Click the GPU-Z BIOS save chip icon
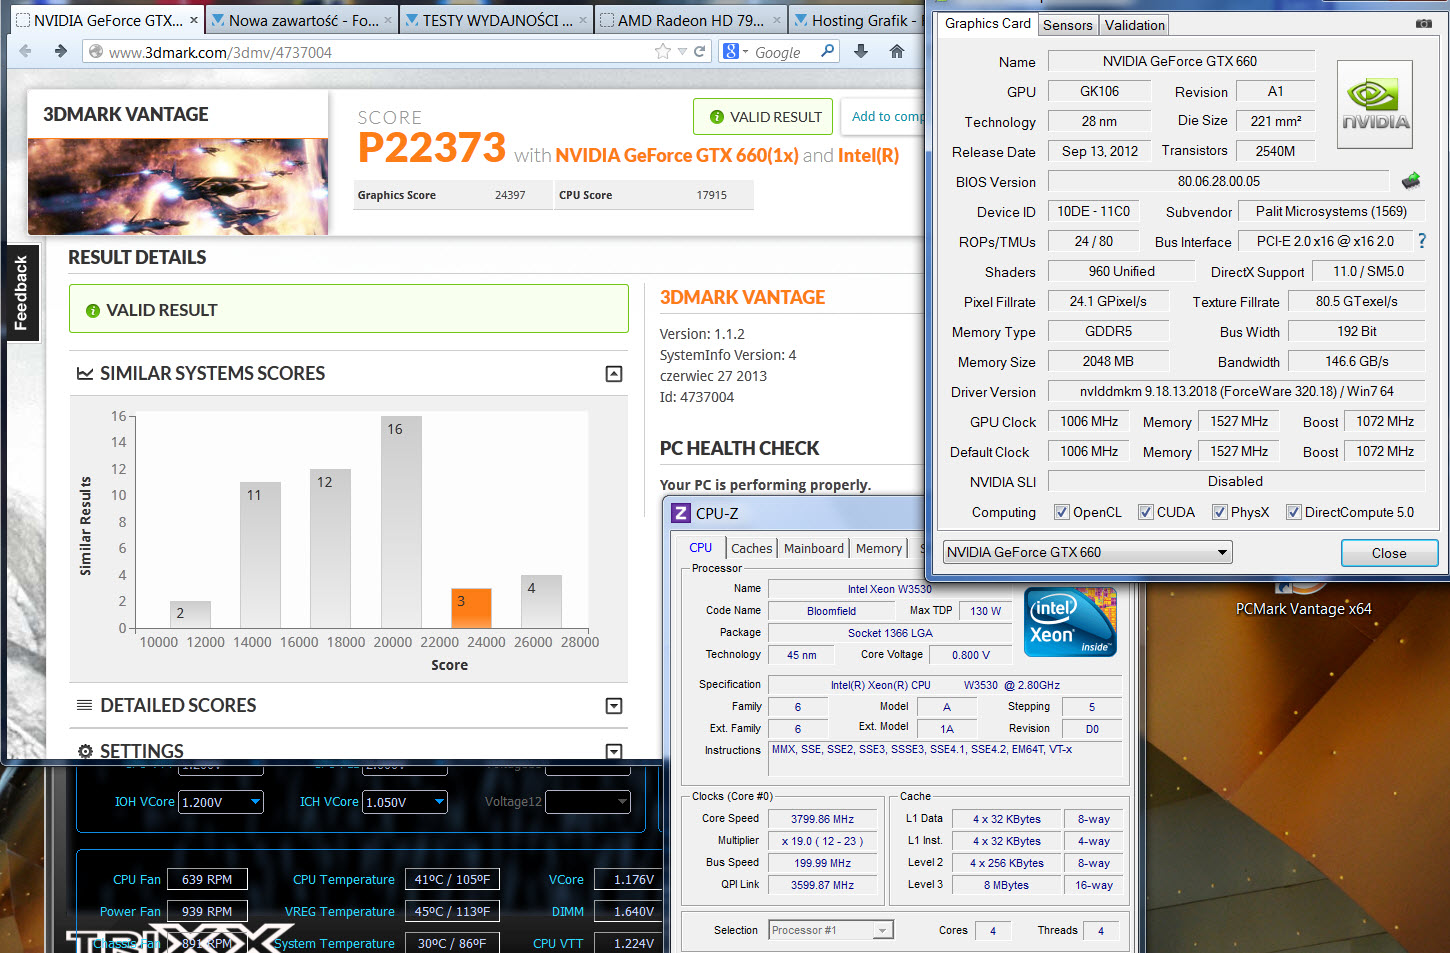Screen dimensions: 1450x953 click(1411, 181)
